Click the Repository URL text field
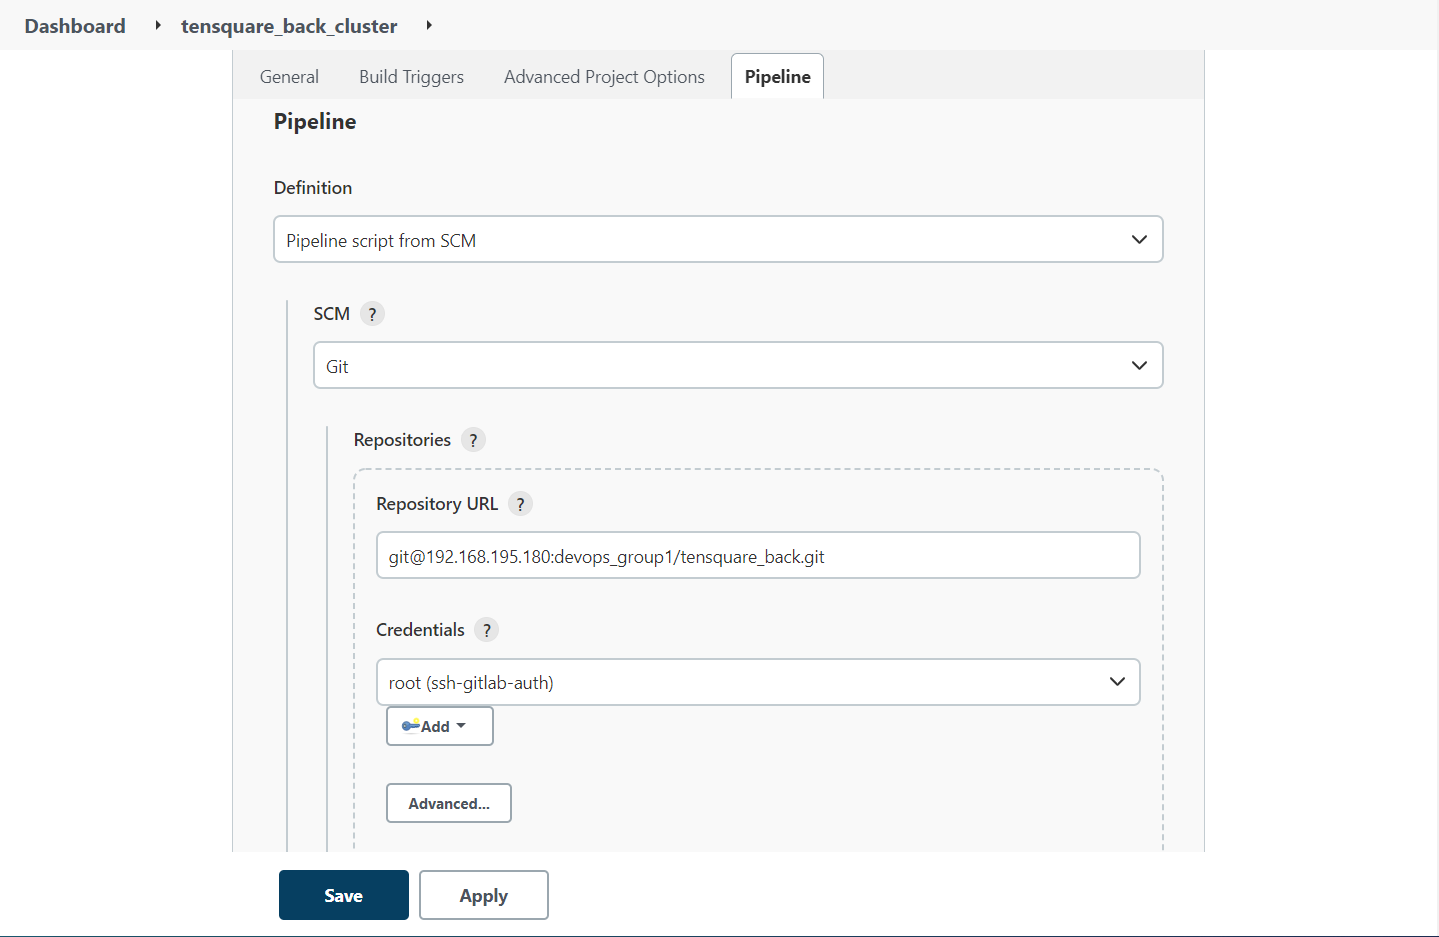 757,556
